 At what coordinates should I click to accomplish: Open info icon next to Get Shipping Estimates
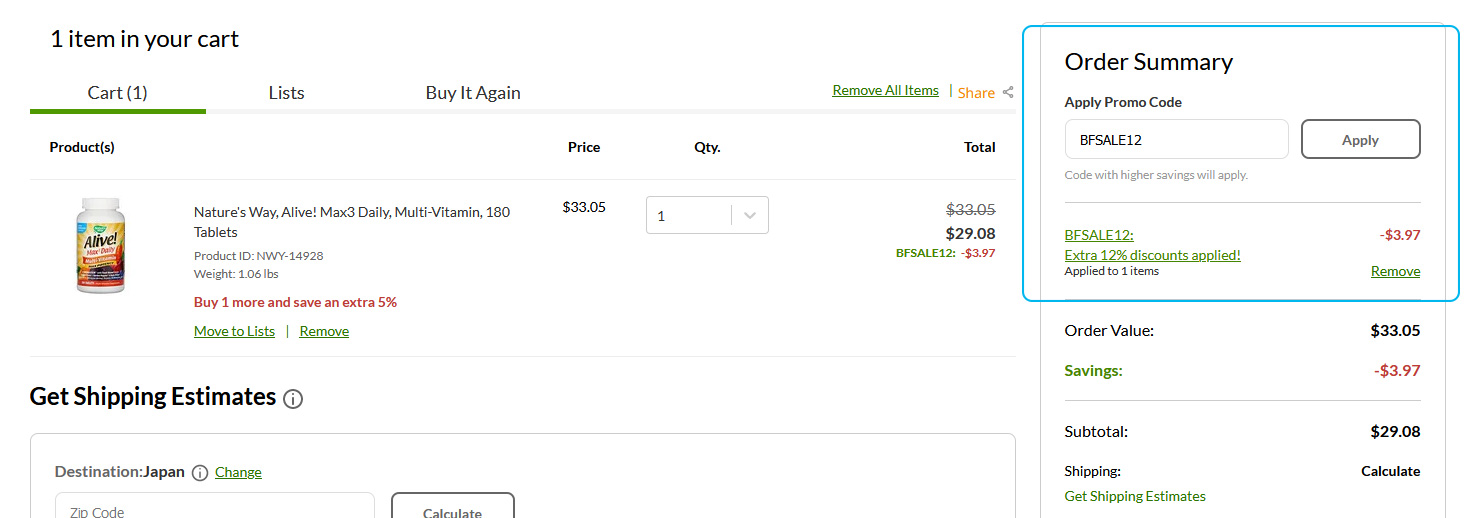coord(293,399)
